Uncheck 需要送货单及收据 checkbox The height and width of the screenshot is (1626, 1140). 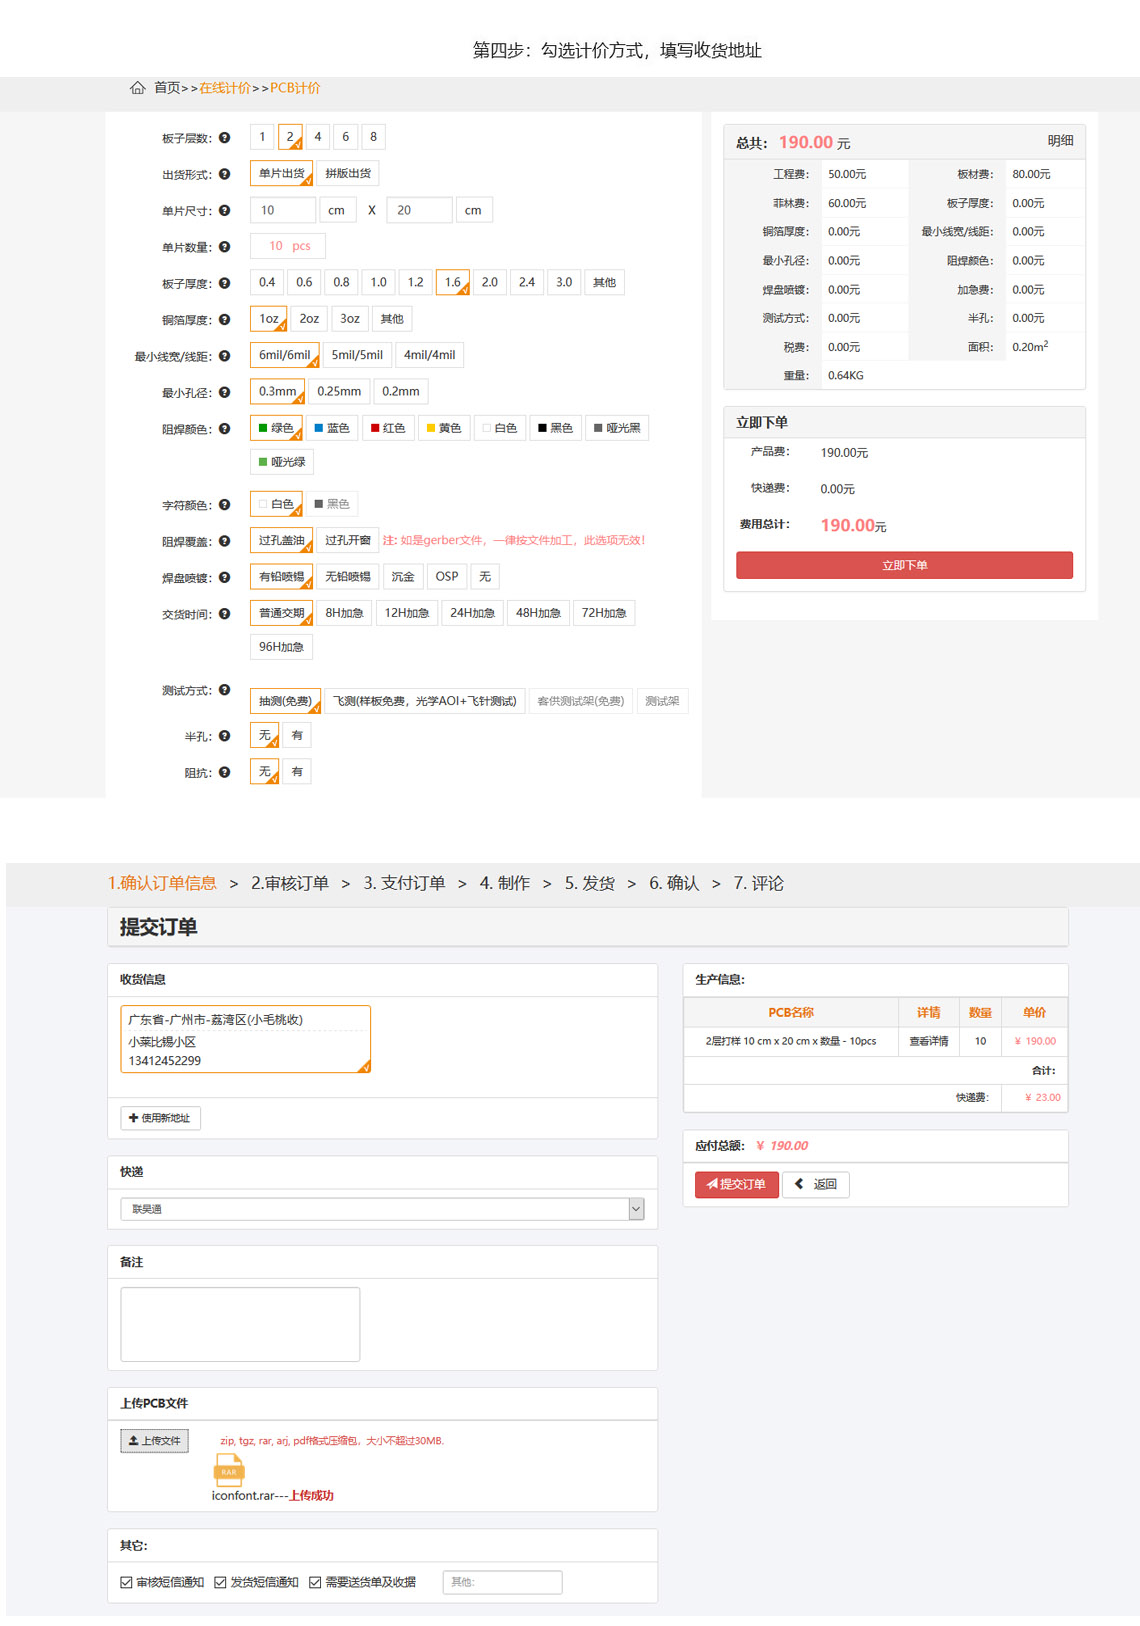(315, 1582)
